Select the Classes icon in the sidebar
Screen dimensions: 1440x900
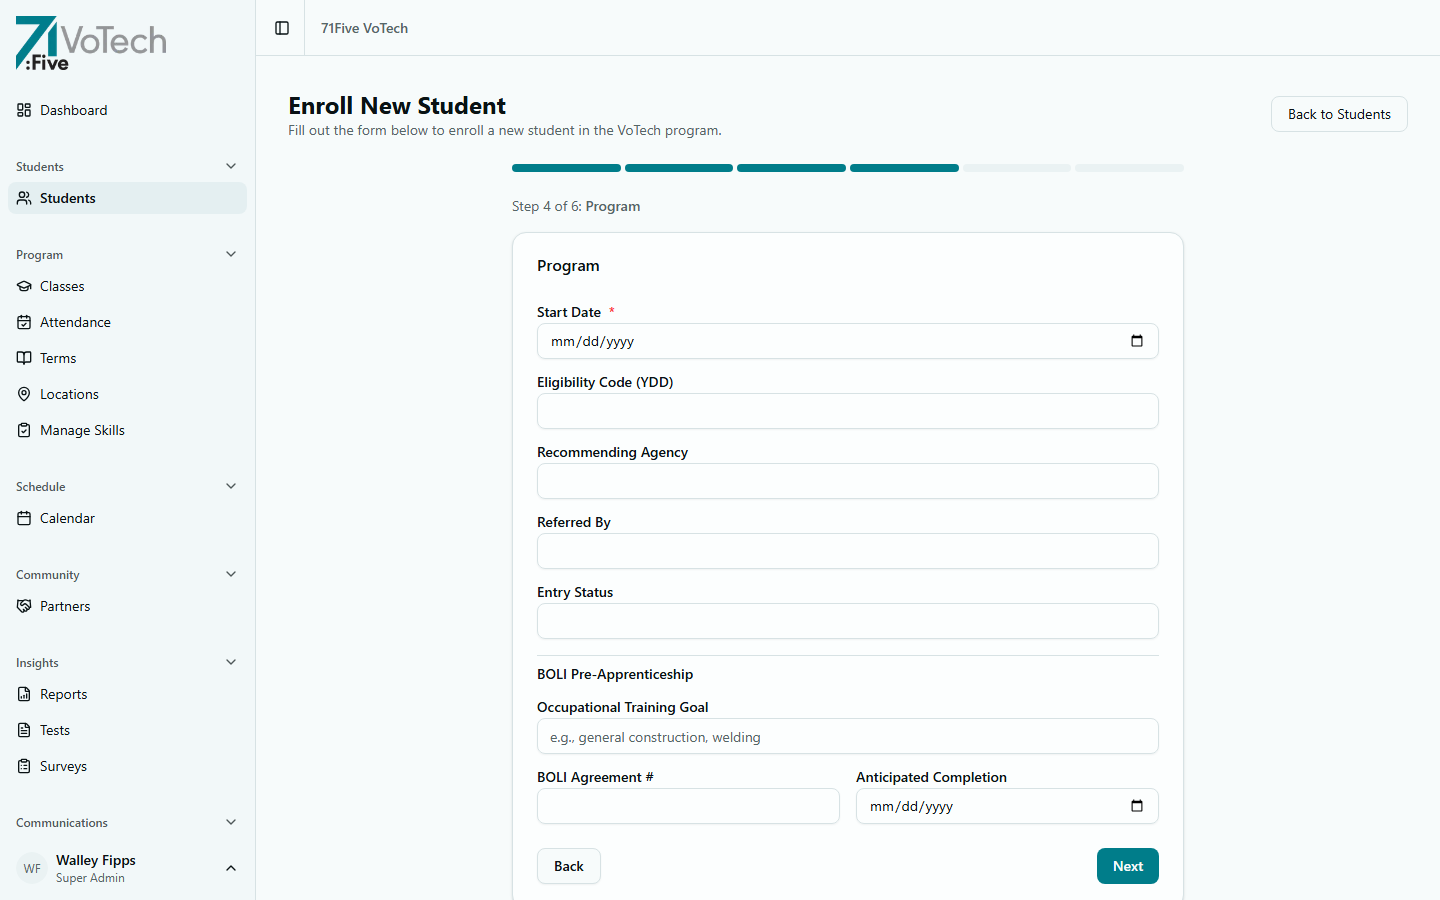[24, 286]
